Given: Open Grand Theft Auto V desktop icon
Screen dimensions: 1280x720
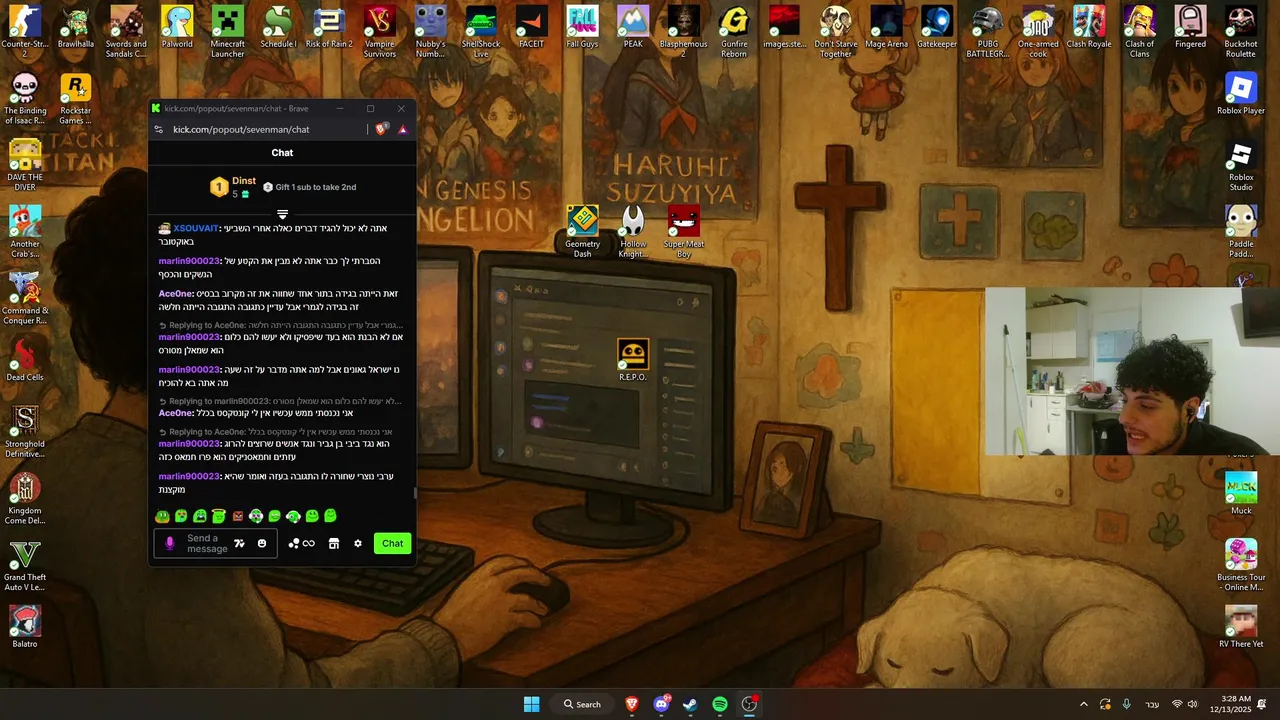Looking at the screenshot, I should coord(25,565).
